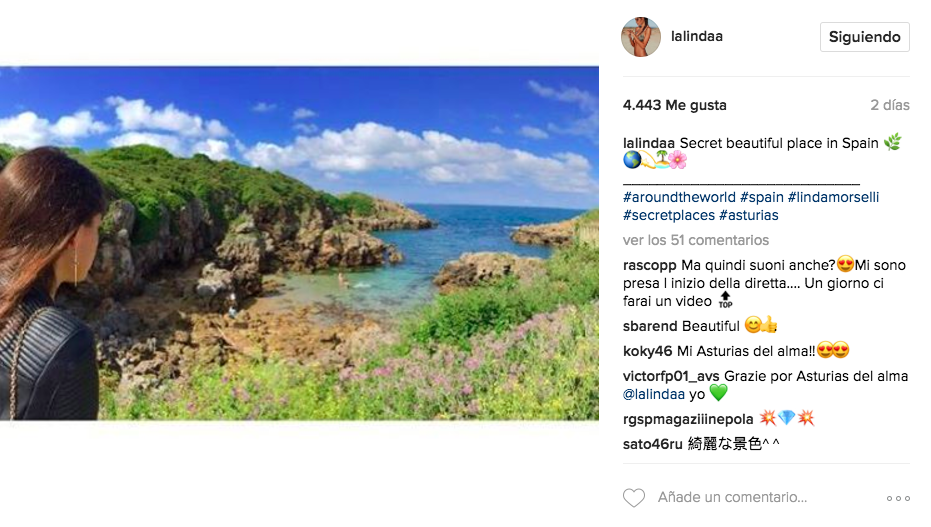Viewport: 931px width, 527px height.
Task: Expand all 51 comentarios
Action: pos(696,240)
